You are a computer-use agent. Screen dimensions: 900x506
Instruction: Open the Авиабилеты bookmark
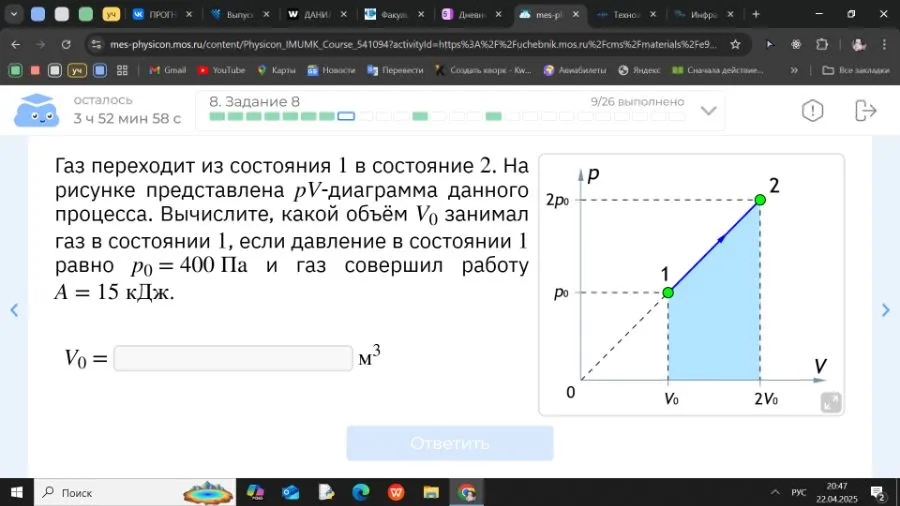[575, 70]
